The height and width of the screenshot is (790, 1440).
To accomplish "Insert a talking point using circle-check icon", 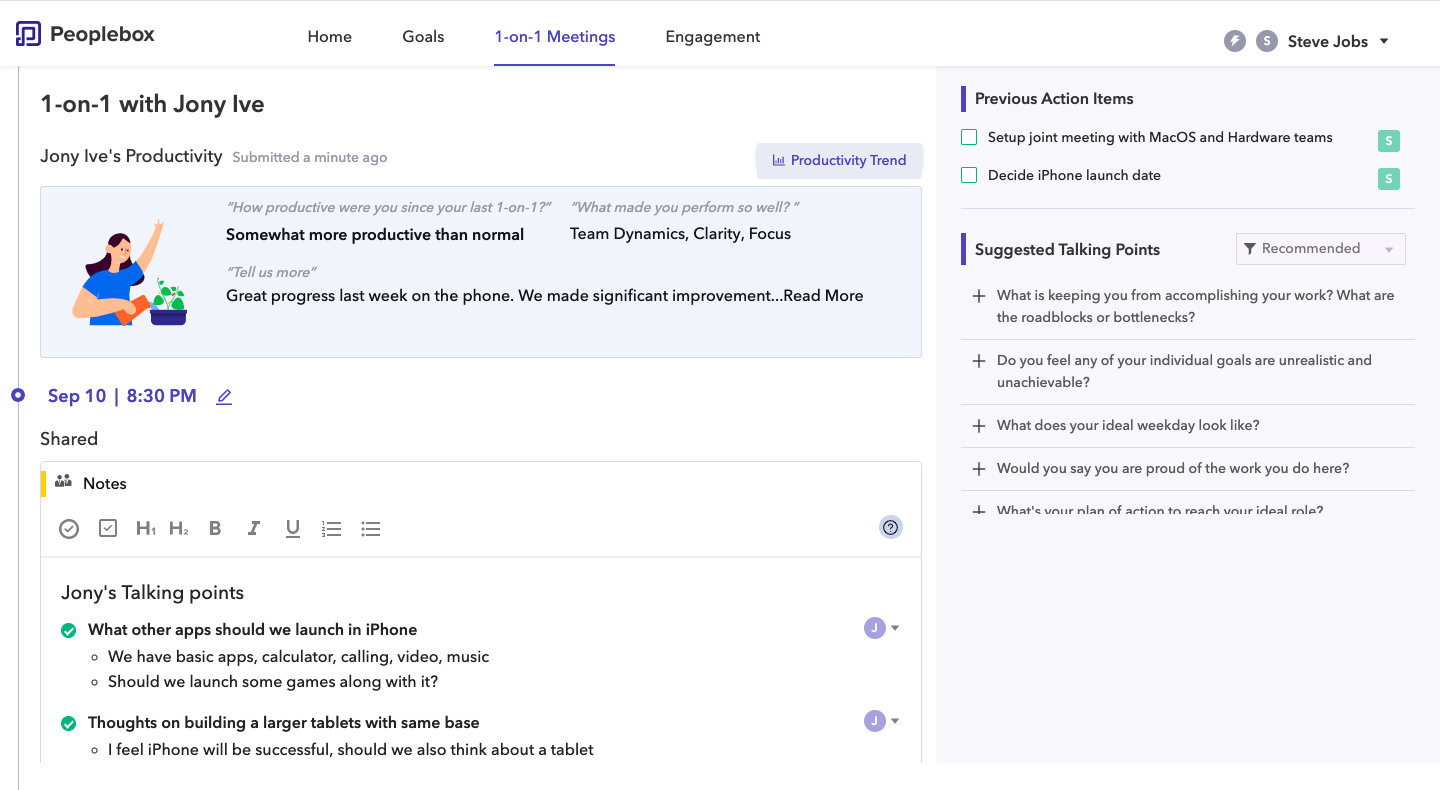I will coord(69,529).
